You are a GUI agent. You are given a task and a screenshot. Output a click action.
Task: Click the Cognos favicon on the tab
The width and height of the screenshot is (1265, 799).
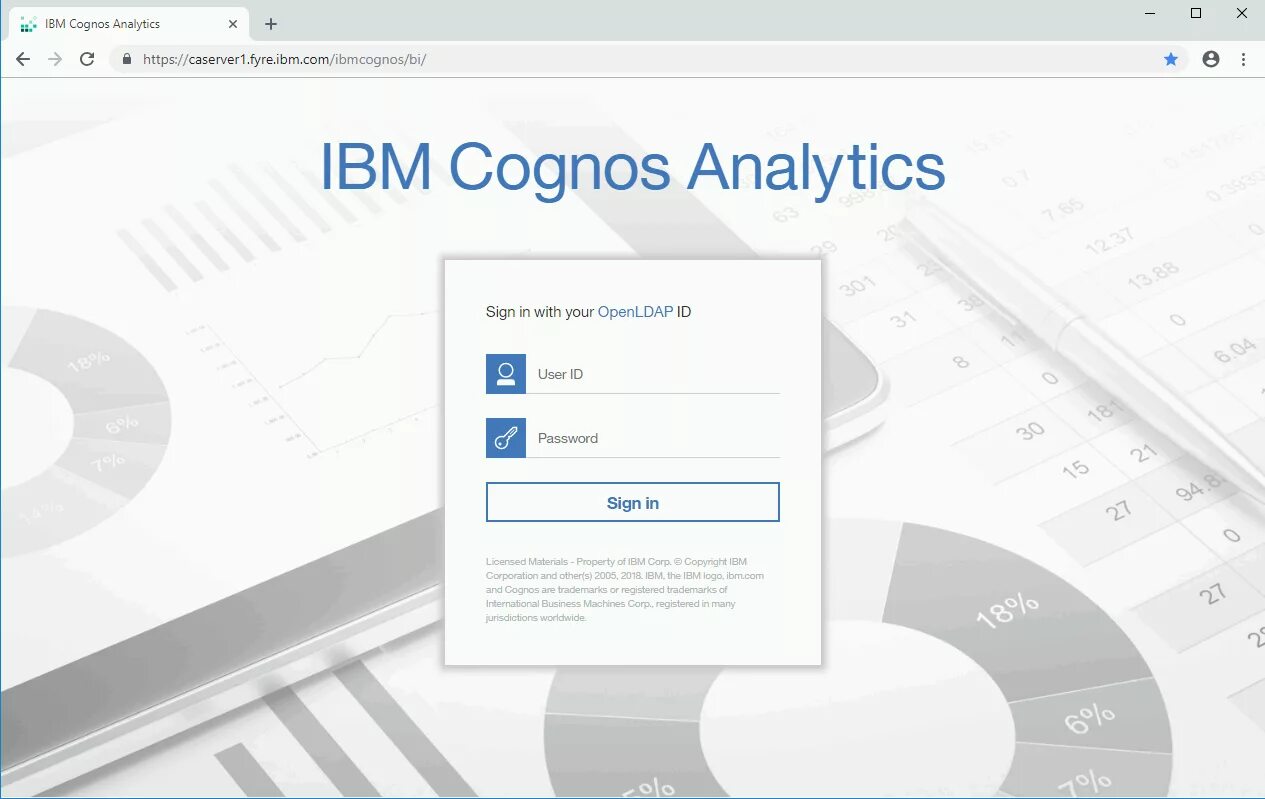pyautogui.click(x=28, y=24)
